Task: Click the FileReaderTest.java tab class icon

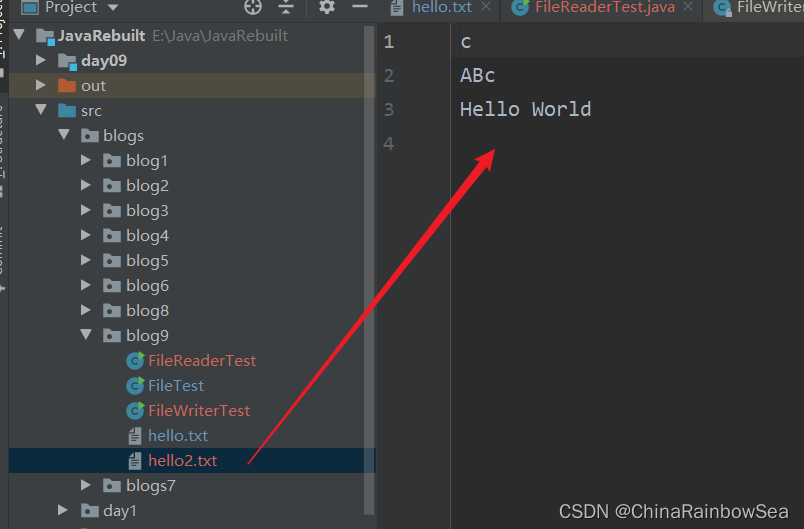Action: [x=520, y=7]
